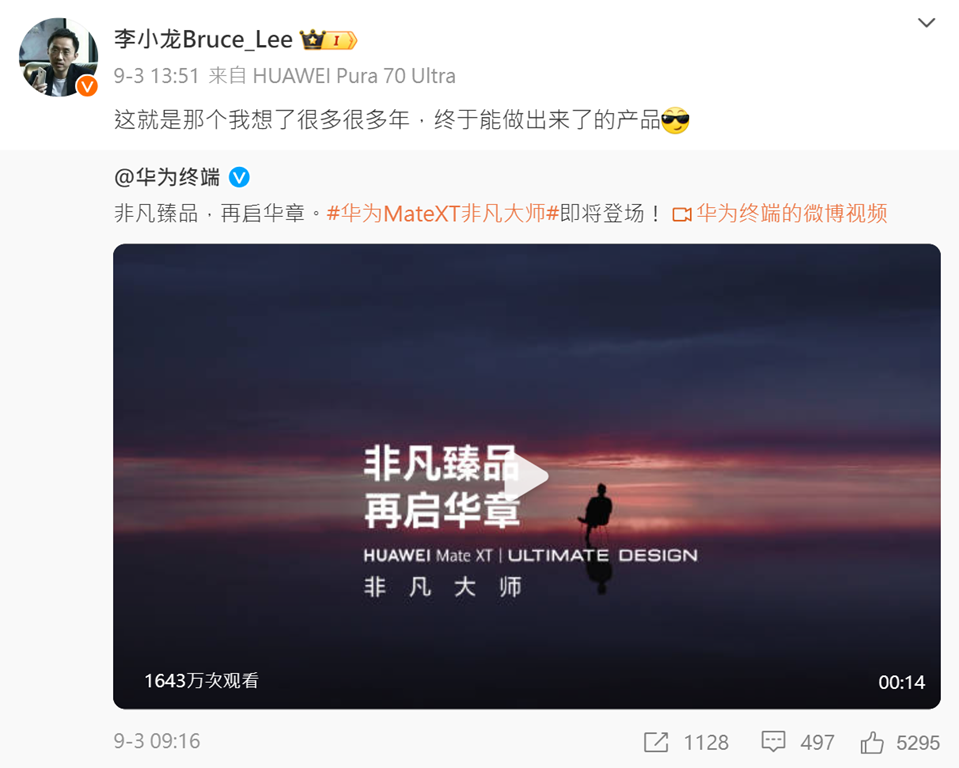
Task: Click the 5295 likes count
Action: tap(917, 742)
